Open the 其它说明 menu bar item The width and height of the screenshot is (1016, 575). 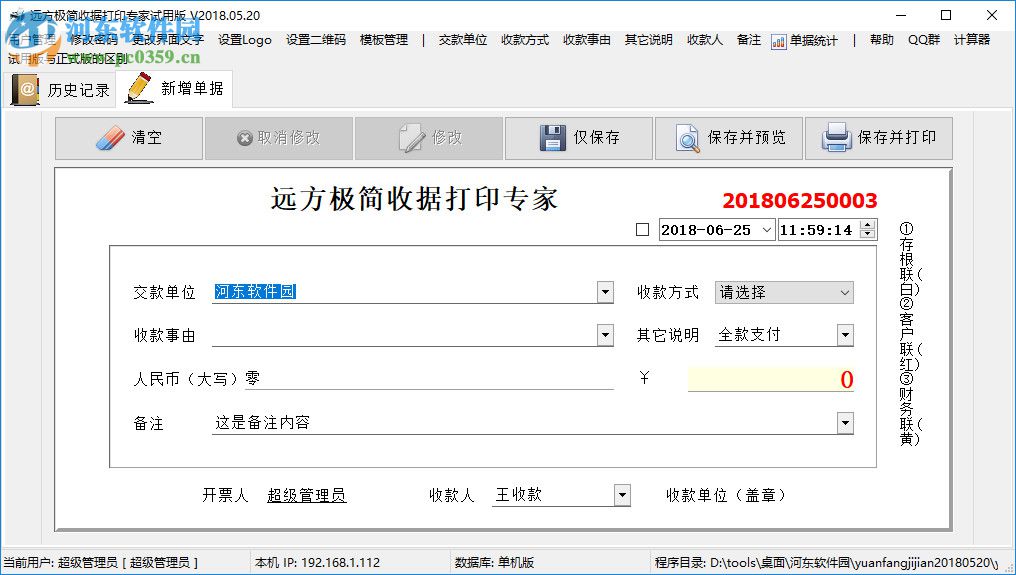(x=649, y=40)
